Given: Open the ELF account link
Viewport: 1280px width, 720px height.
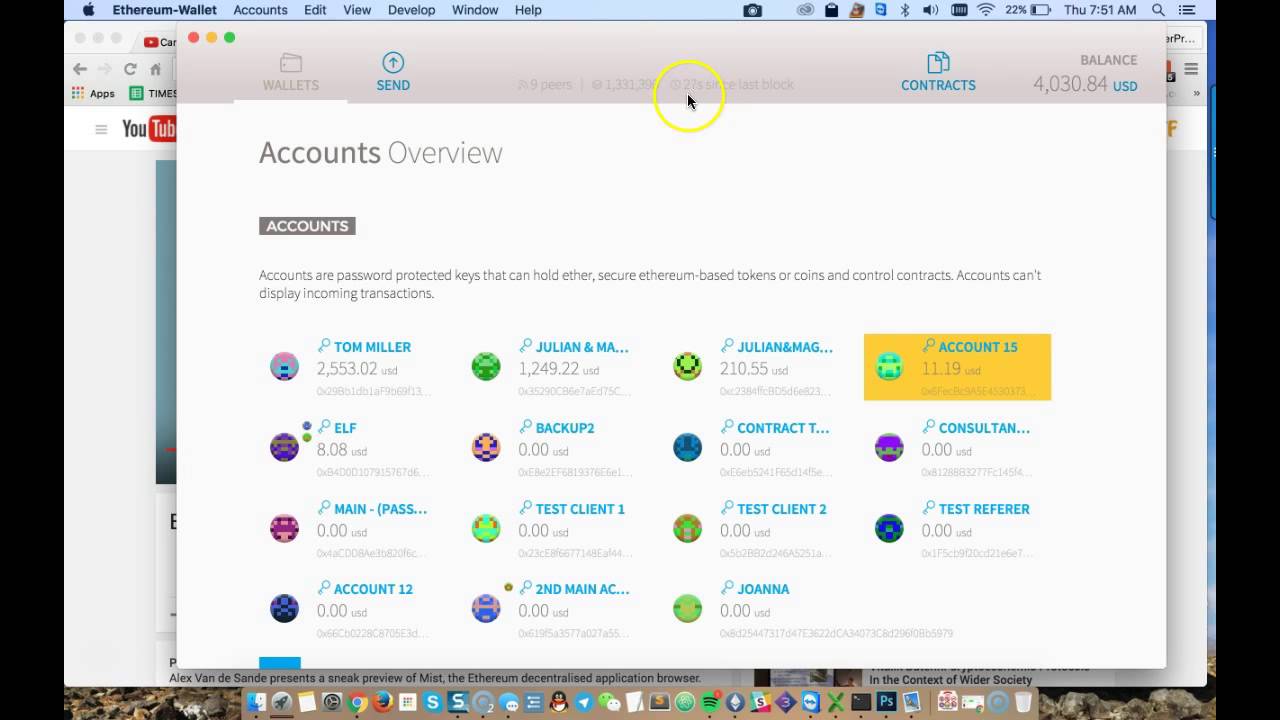Looking at the screenshot, I should (x=345, y=428).
